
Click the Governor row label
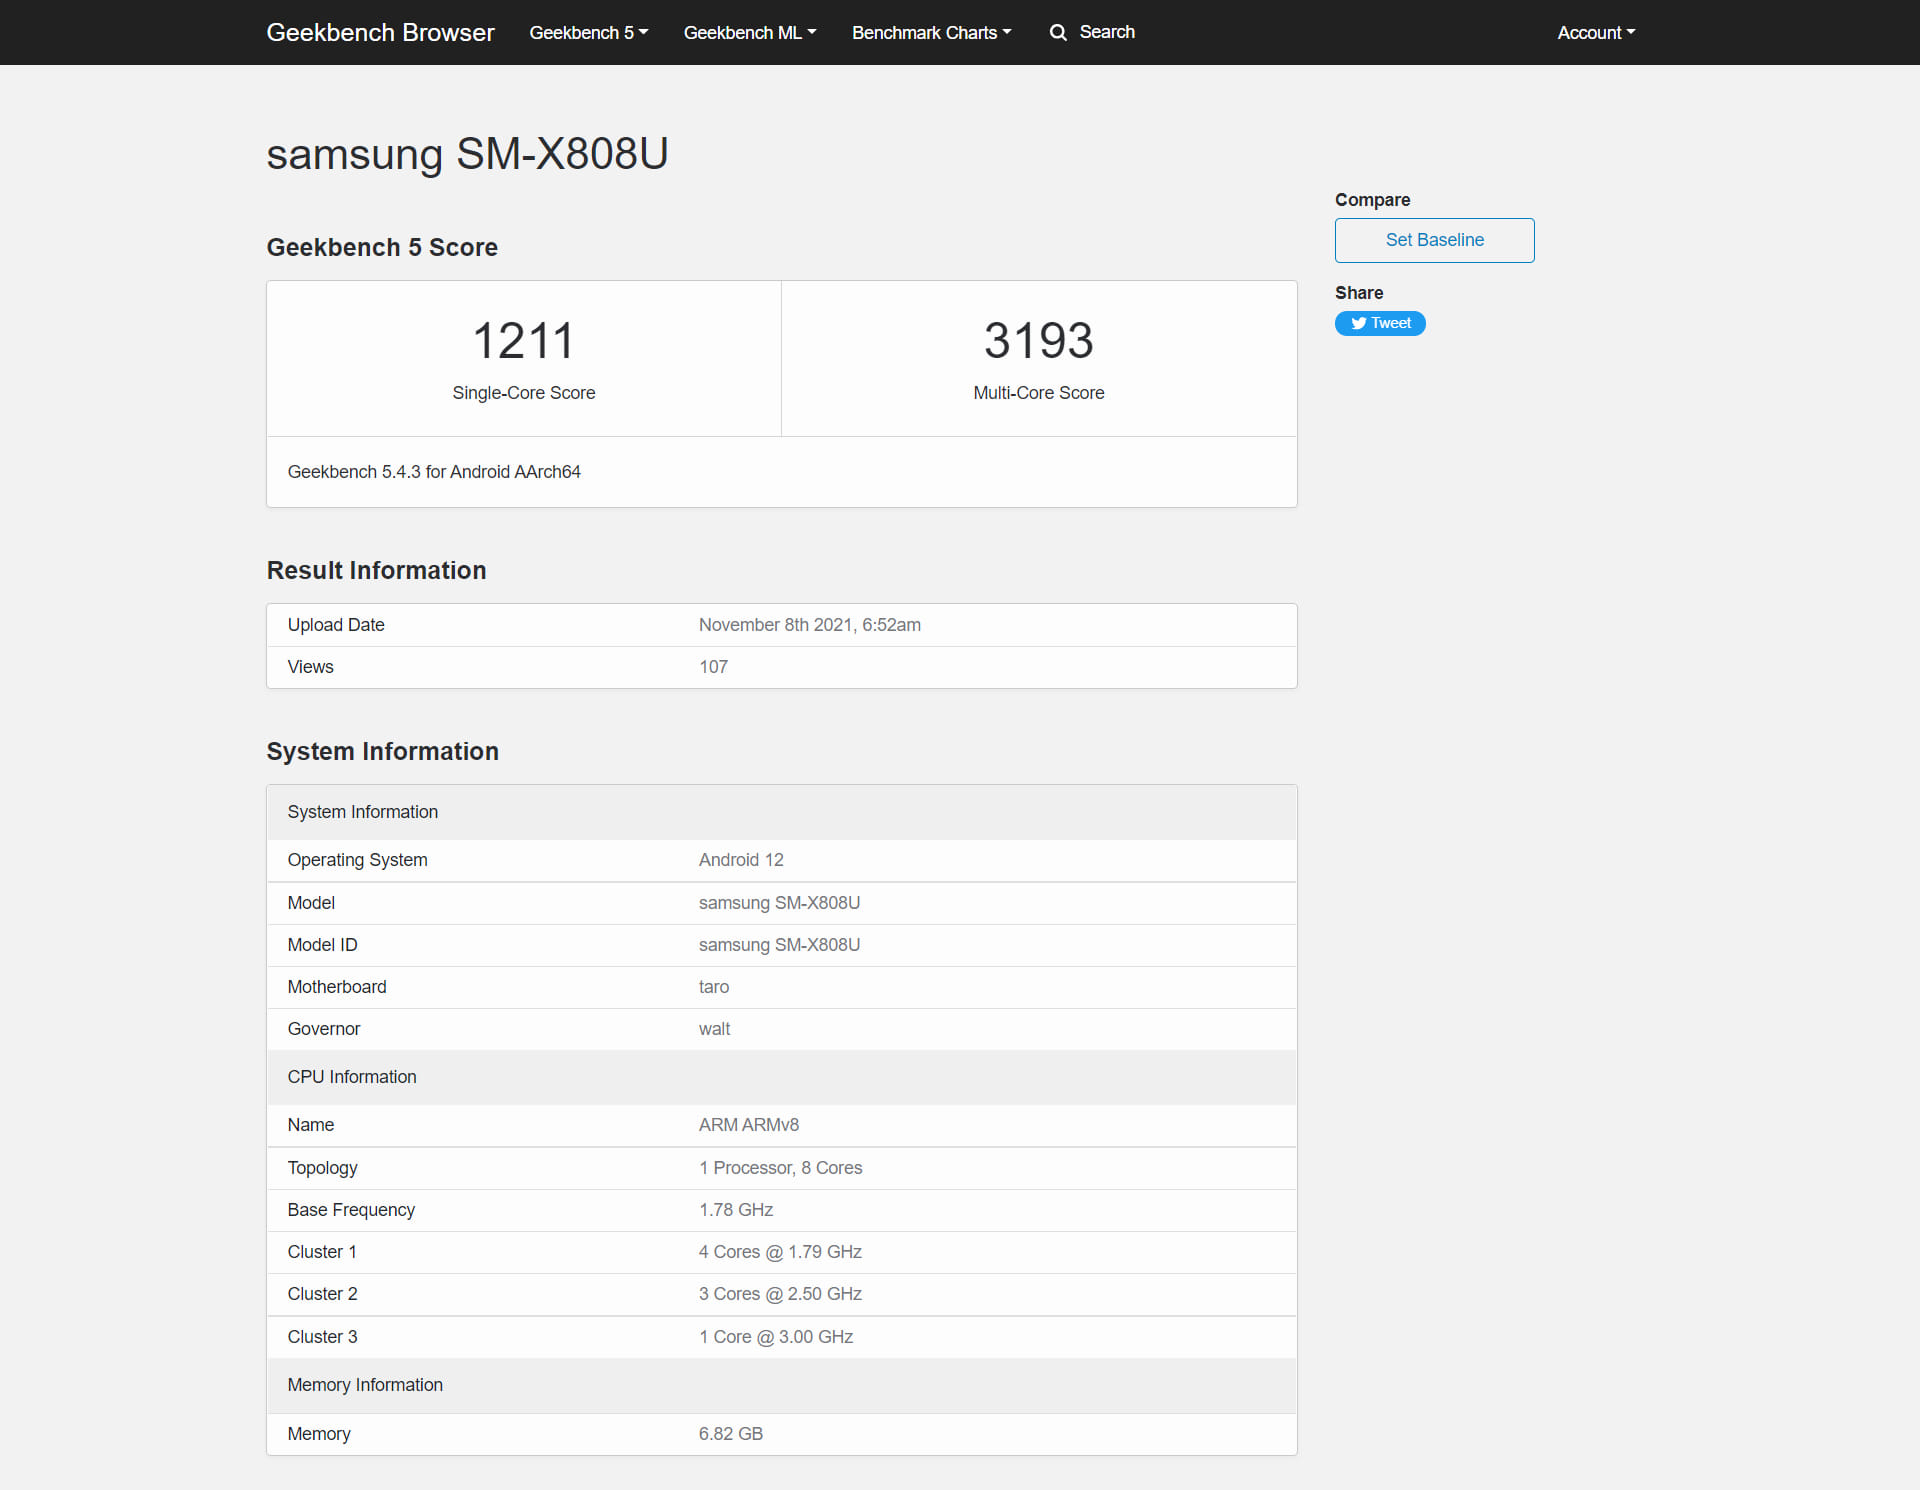click(323, 1029)
